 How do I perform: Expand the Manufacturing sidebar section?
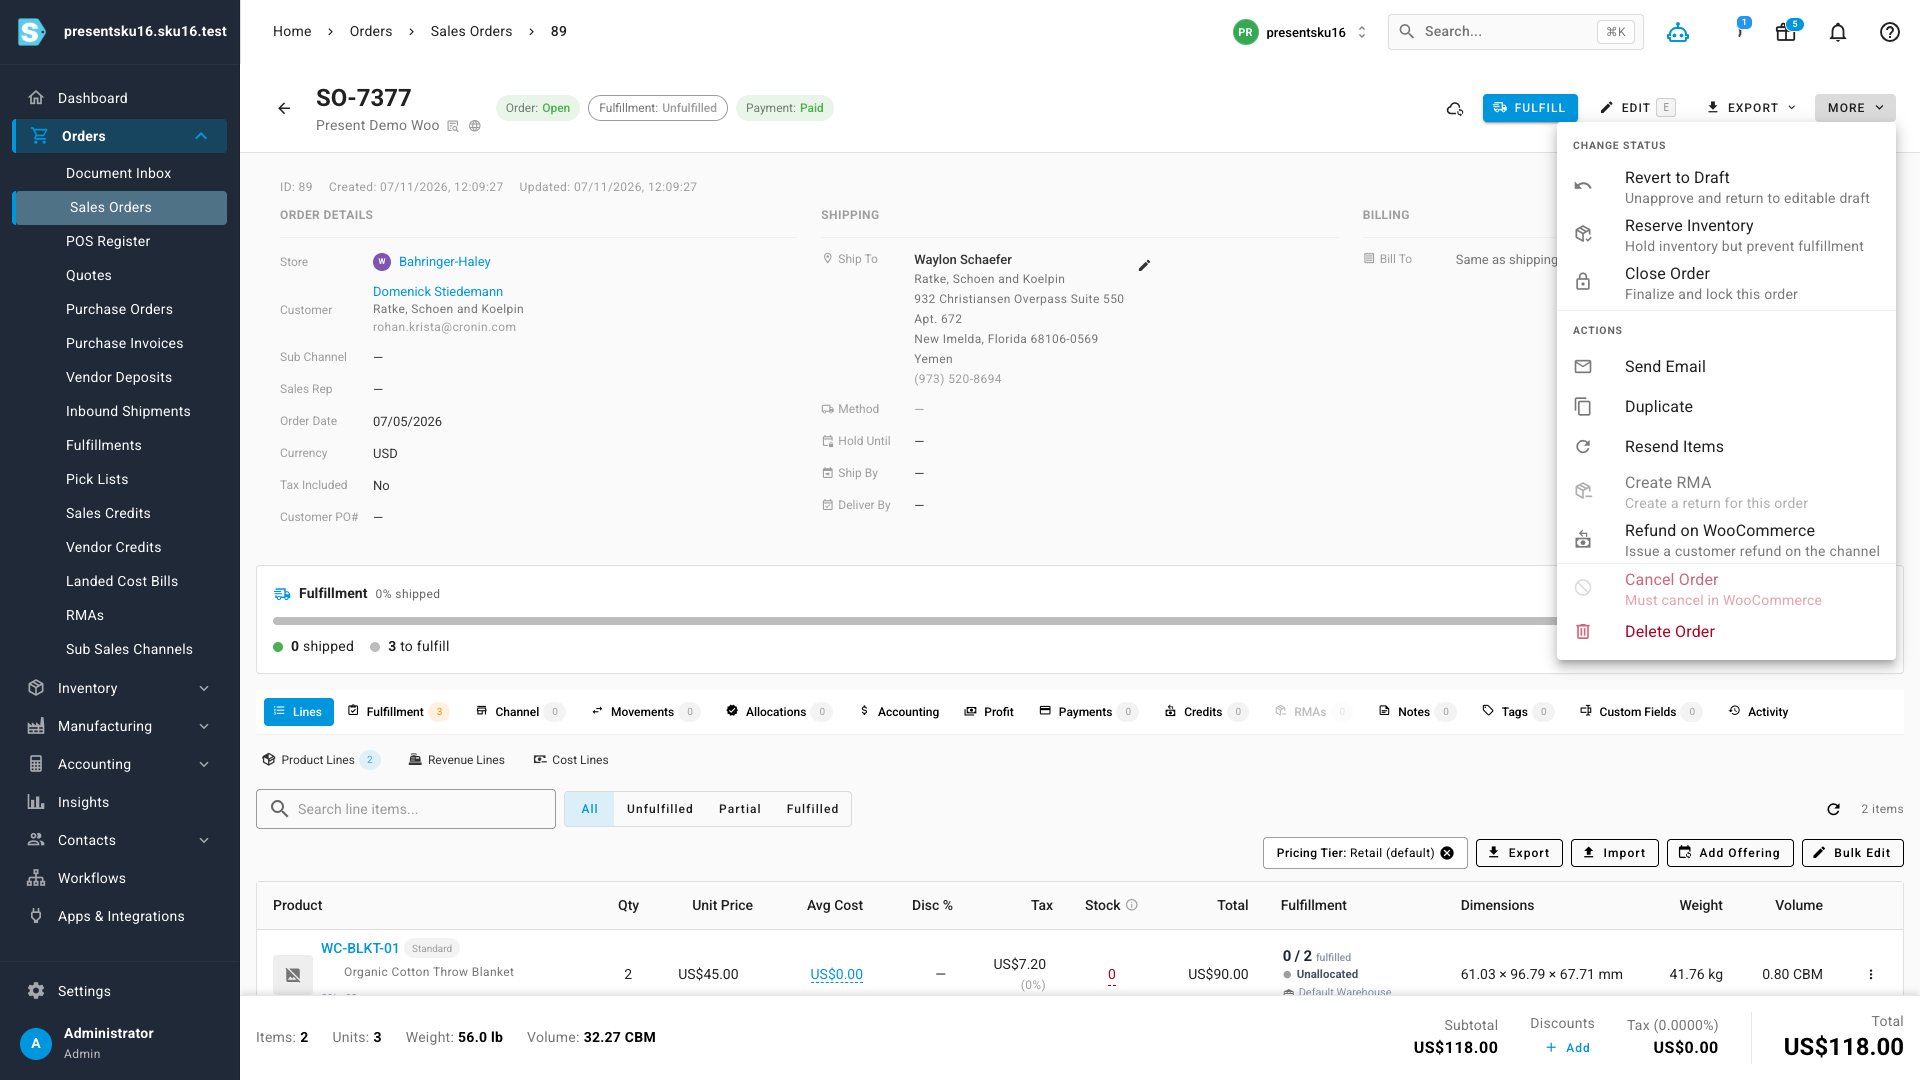204,726
